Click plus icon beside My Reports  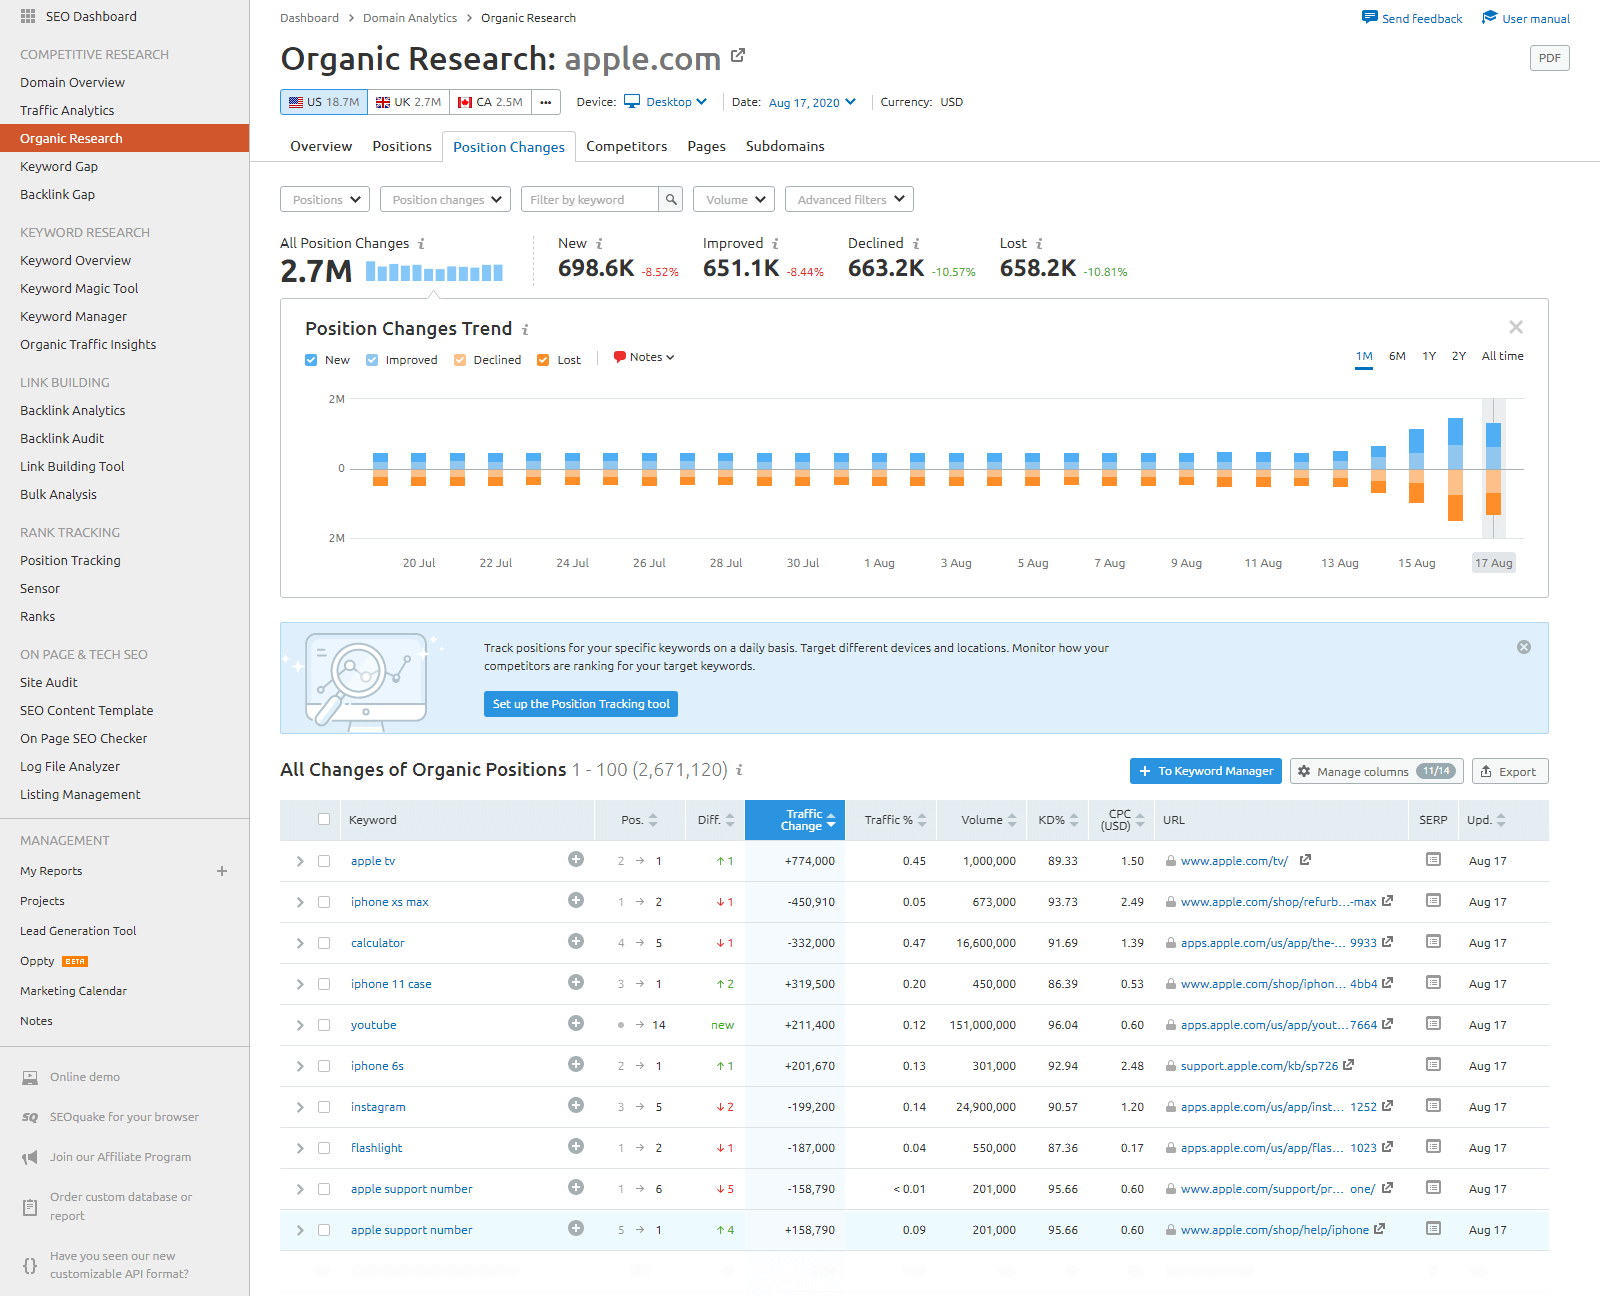(222, 871)
